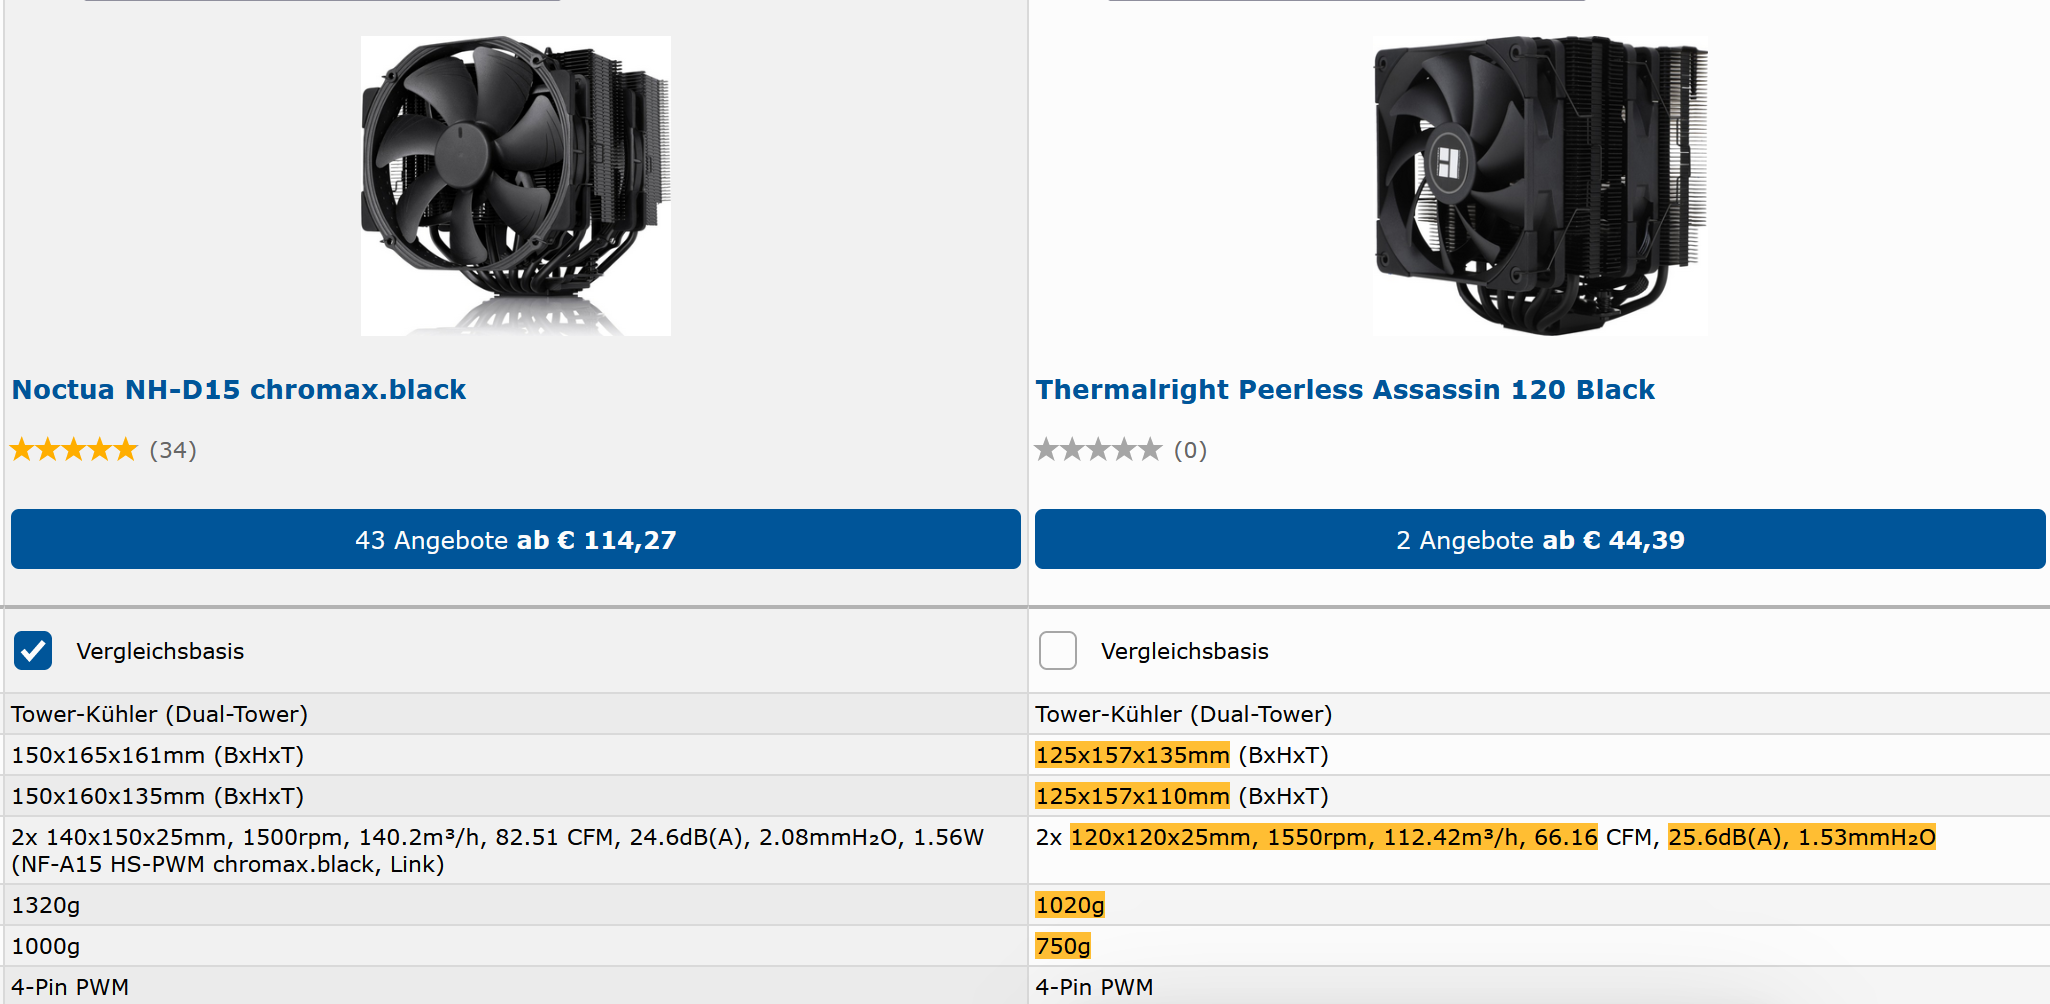Open Noctua five-star rating with 34 reviews
This screenshot has height=1004, width=2050.
click(x=104, y=450)
